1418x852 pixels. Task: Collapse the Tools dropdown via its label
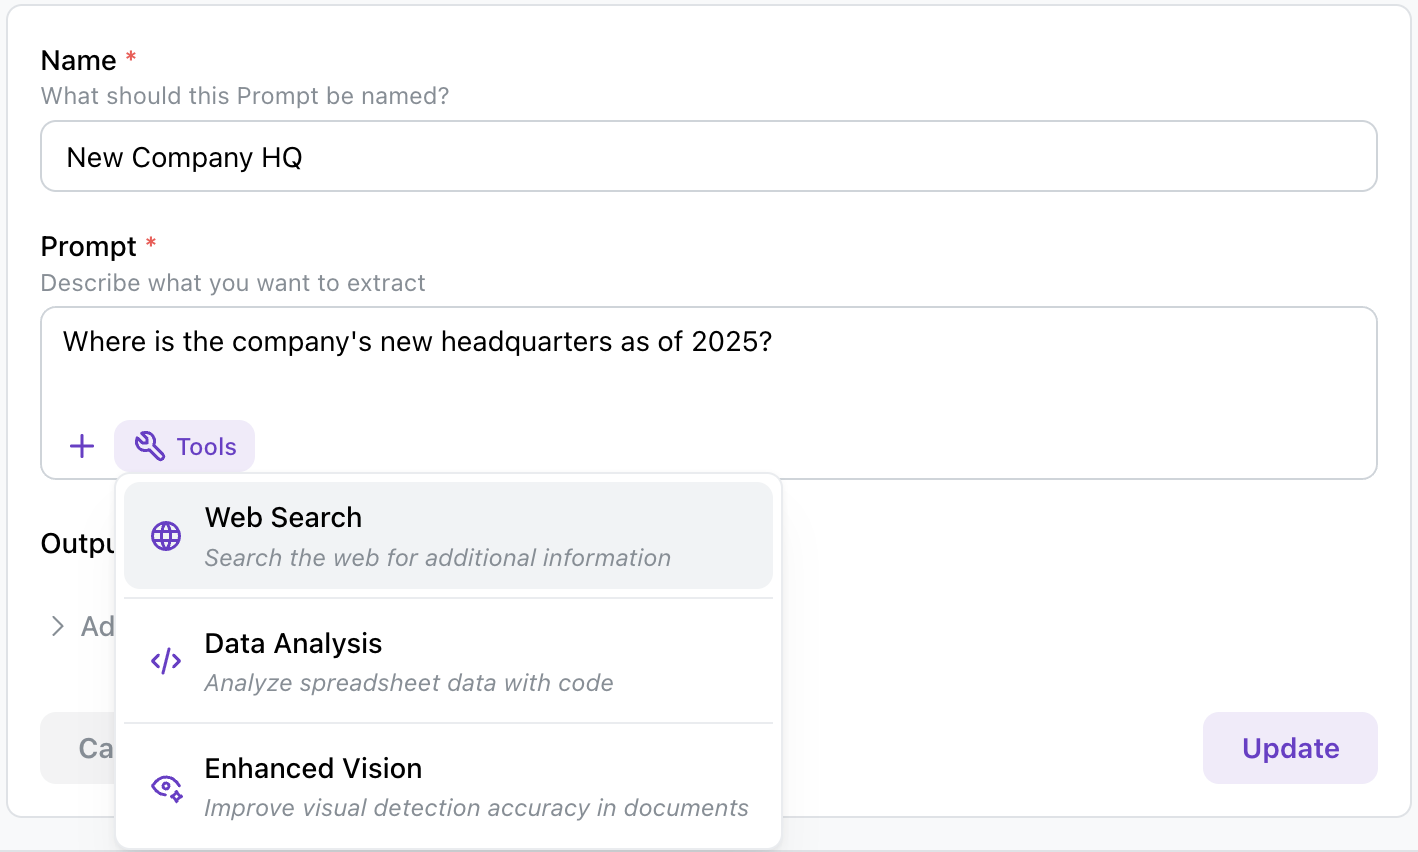[207, 447]
